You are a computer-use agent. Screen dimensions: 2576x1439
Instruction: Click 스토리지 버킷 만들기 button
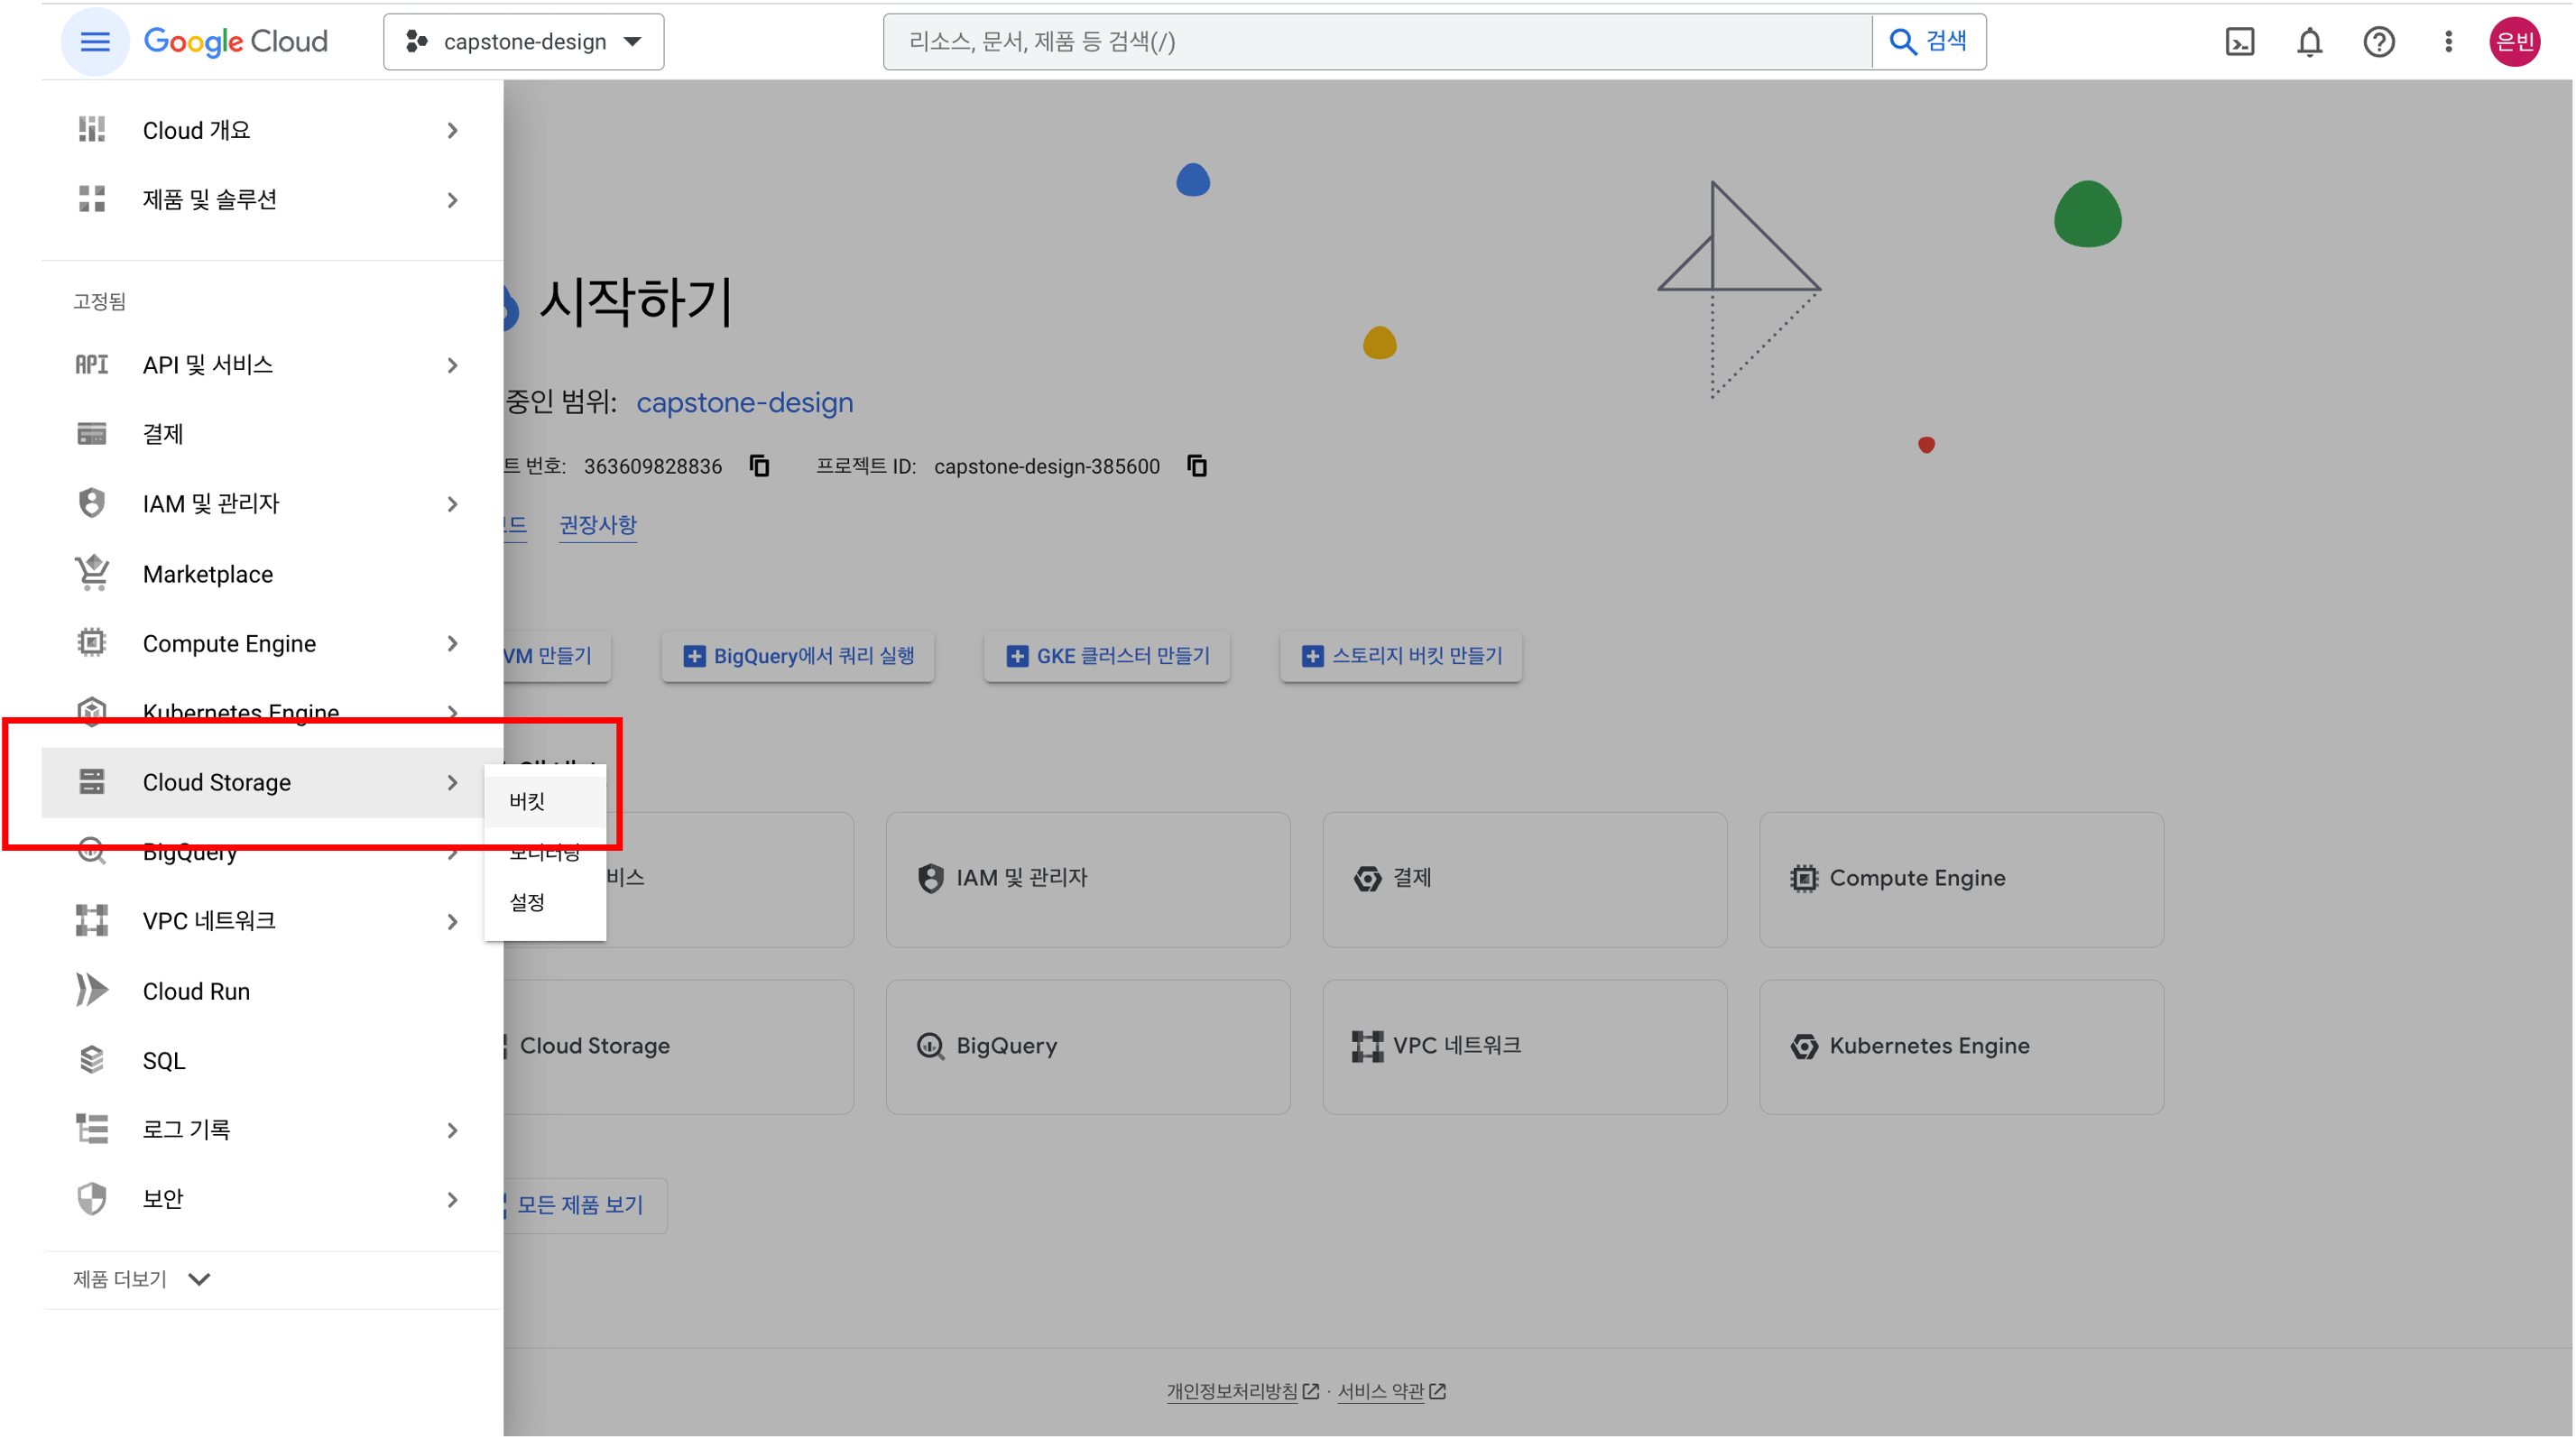[x=1400, y=656]
